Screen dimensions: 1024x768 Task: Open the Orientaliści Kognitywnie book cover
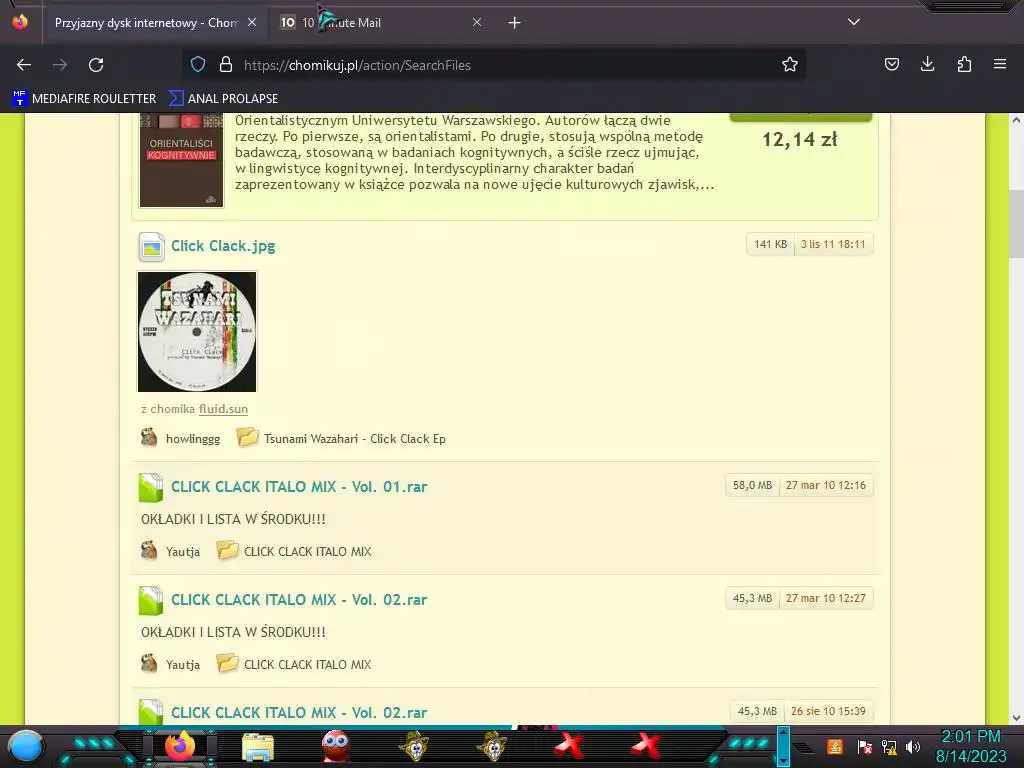pyautogui.click(x=182, y=160)
